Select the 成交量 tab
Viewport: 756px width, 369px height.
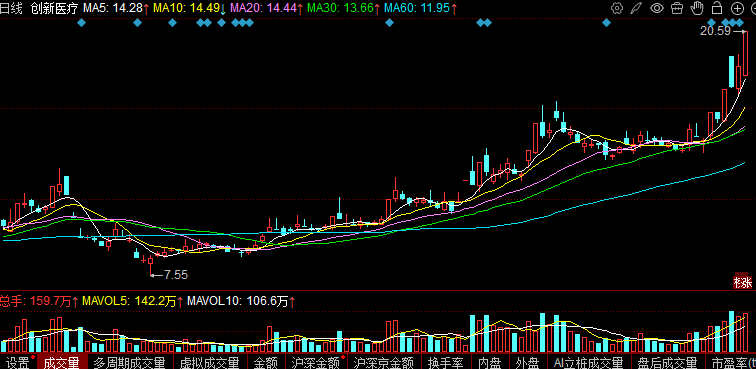pos(62,362)
